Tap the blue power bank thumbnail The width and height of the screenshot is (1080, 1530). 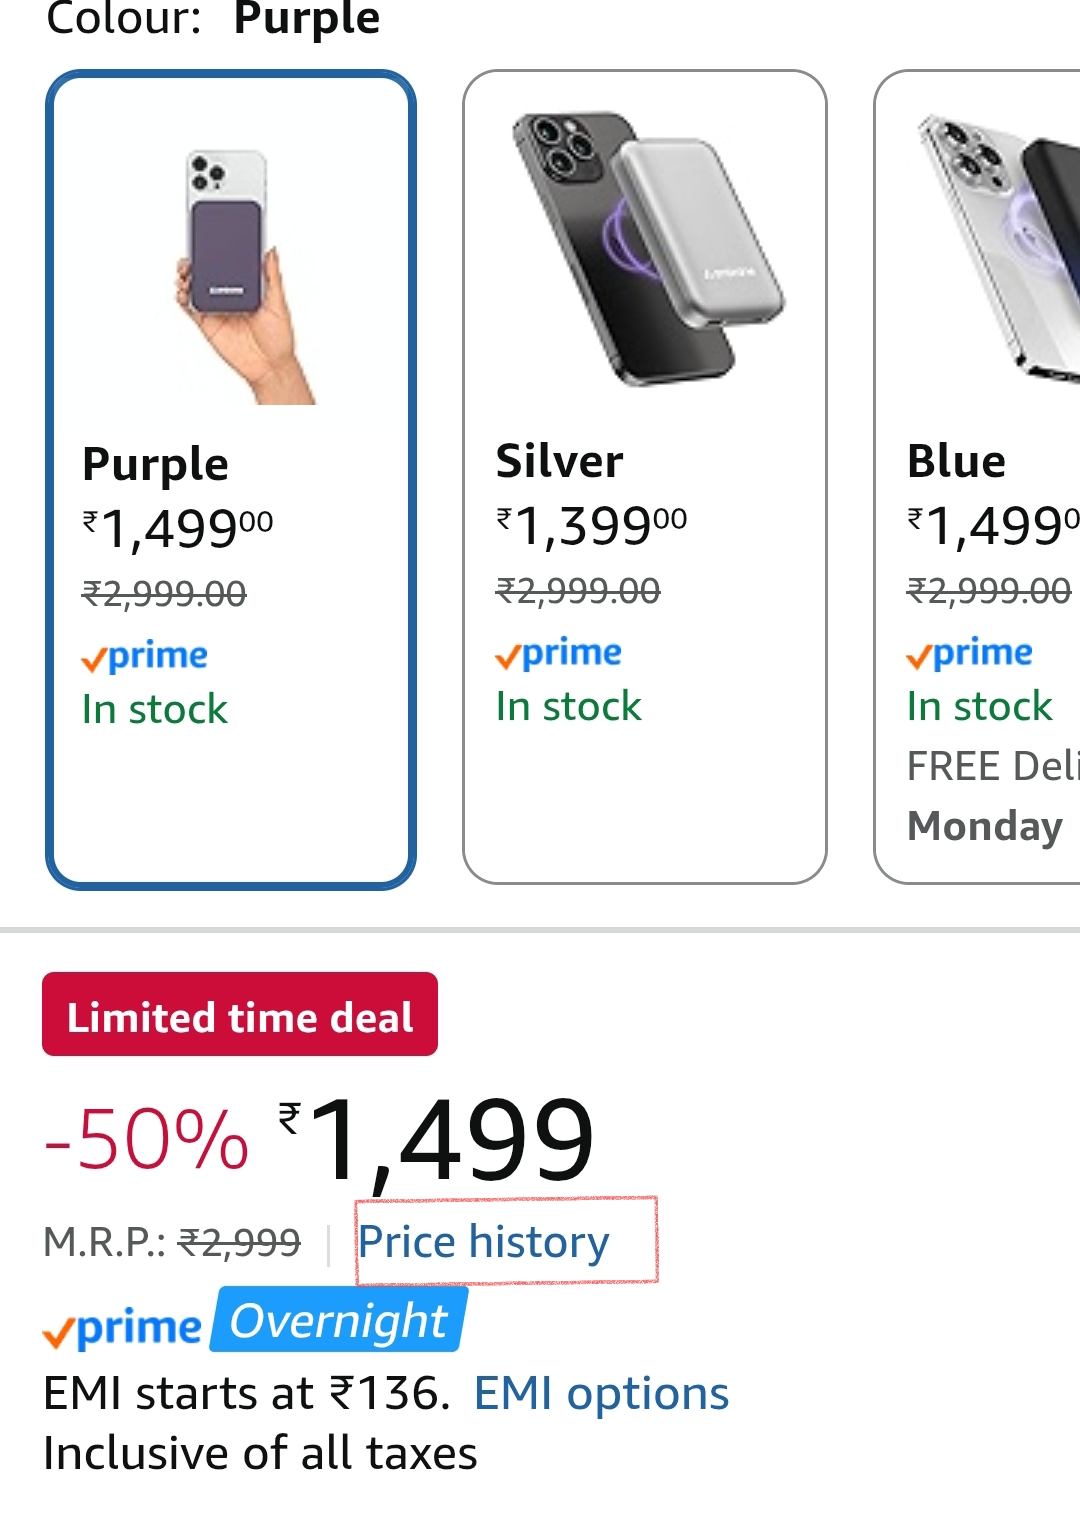[1000, 248]
